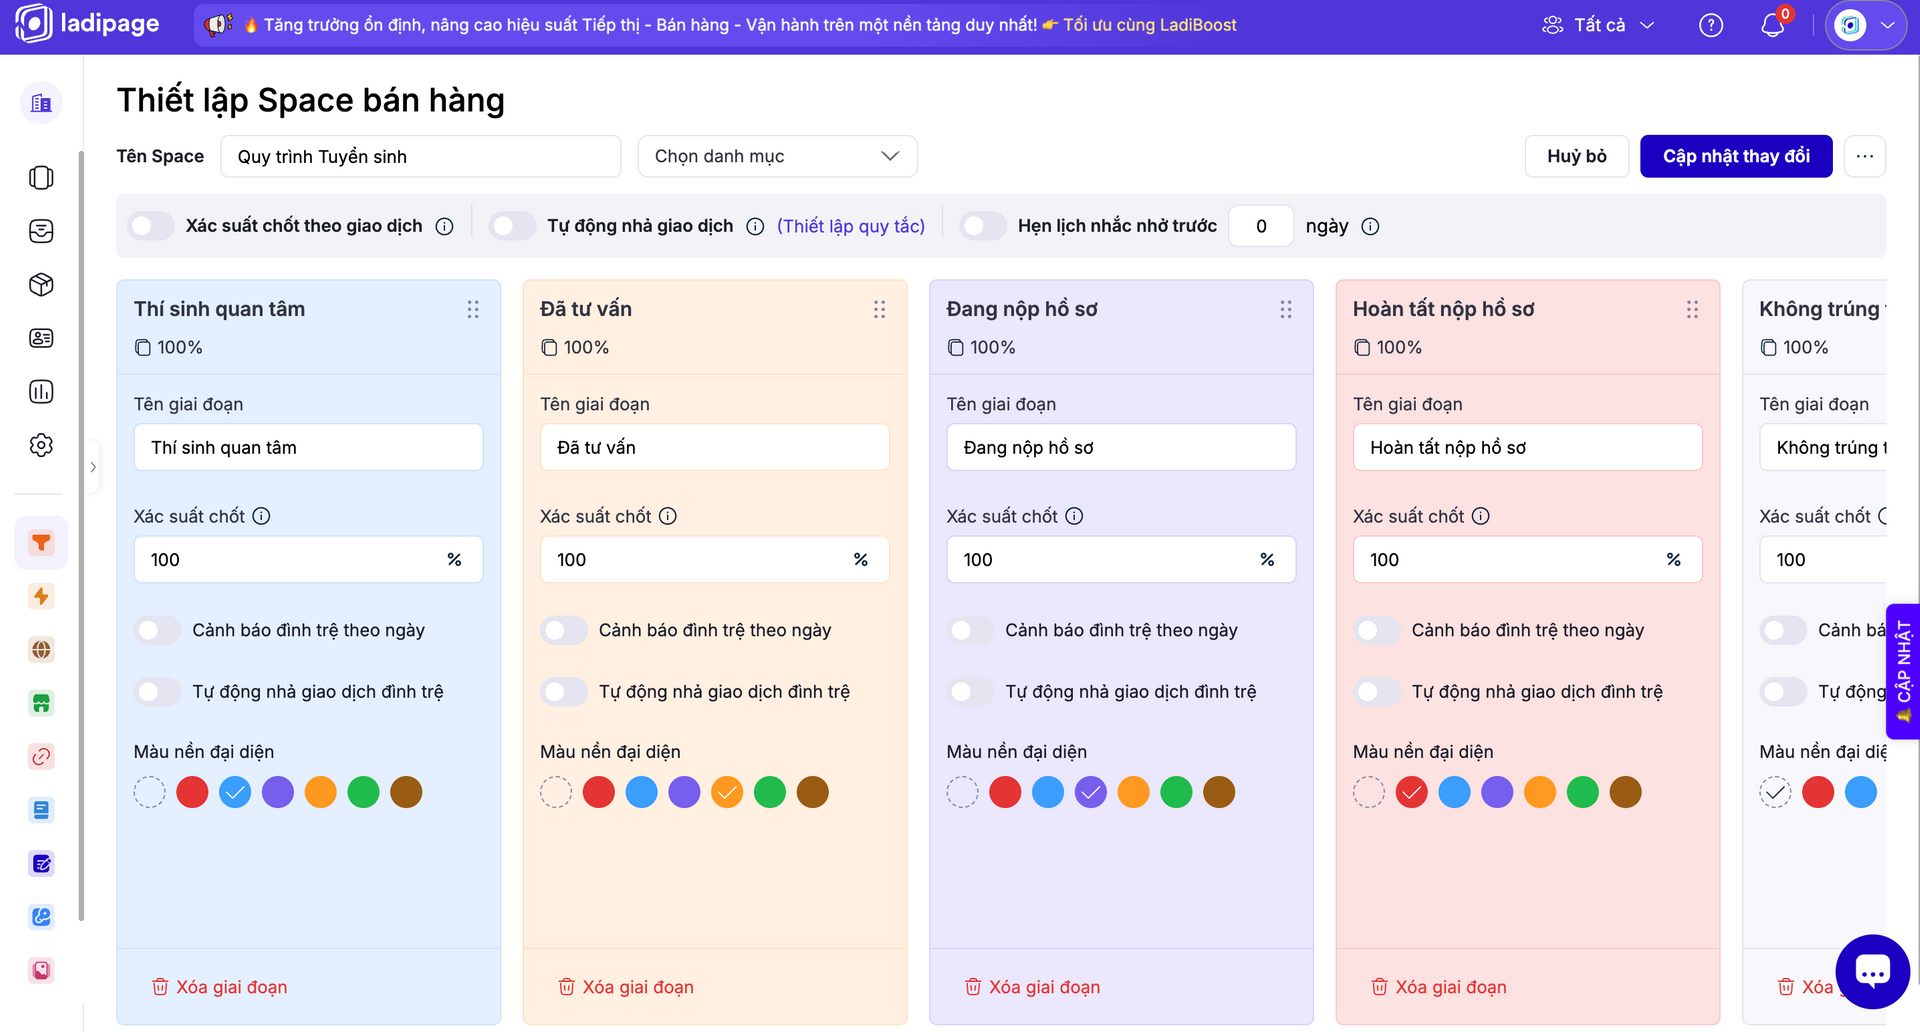
Task: Enable Xác suất chốt theo giao dịch toggle
Action: pos(152,226)
